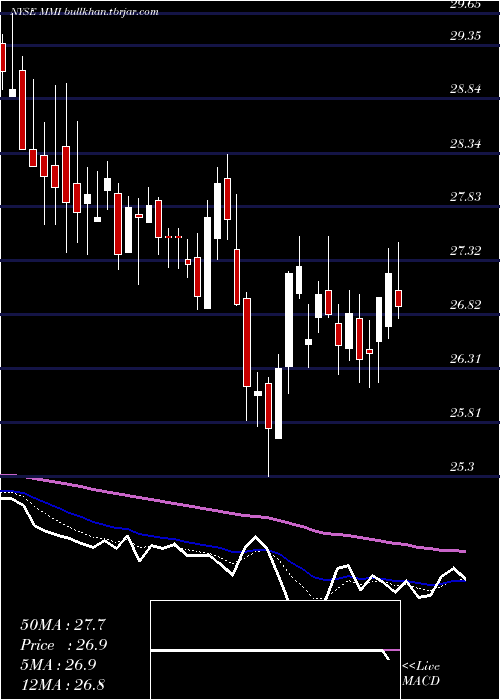
Task: Click the lowest-wick red candle touching 25.3
Action: 268,406
